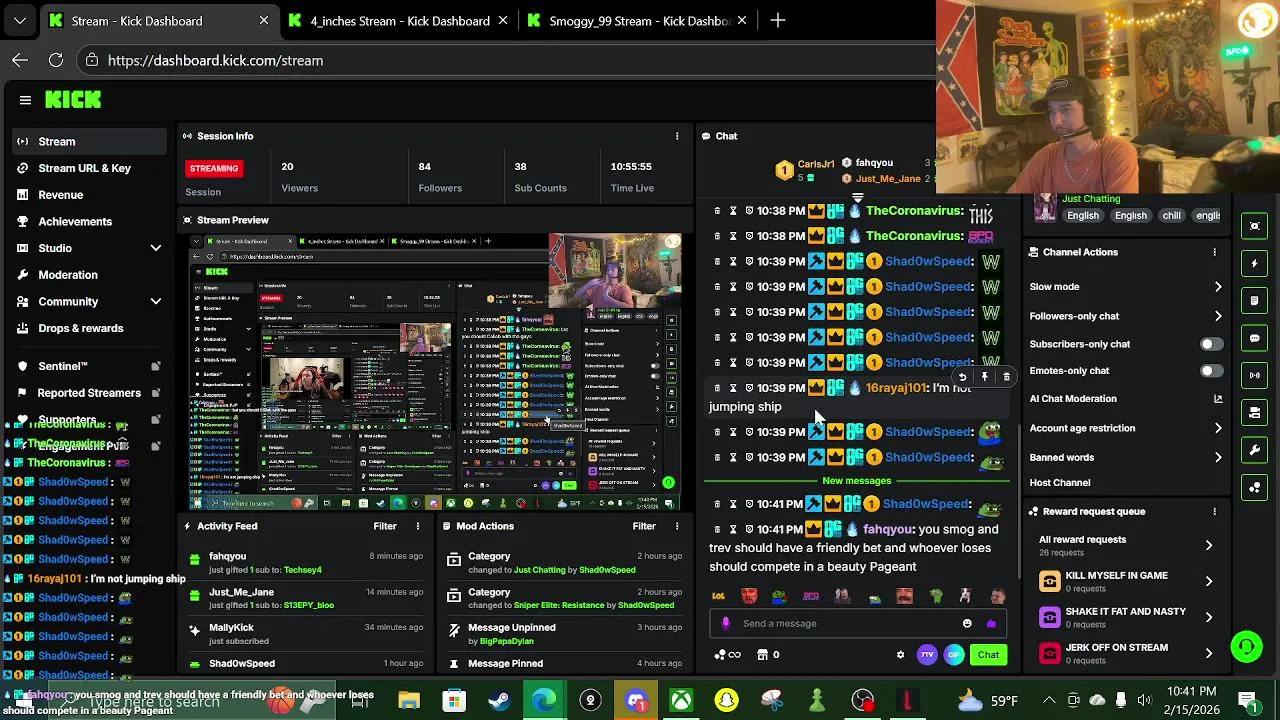The width and height of the screenshot is (1280, 720).
Task: Open Stream URL & Key in sidebar
Action: click(84, 168)
